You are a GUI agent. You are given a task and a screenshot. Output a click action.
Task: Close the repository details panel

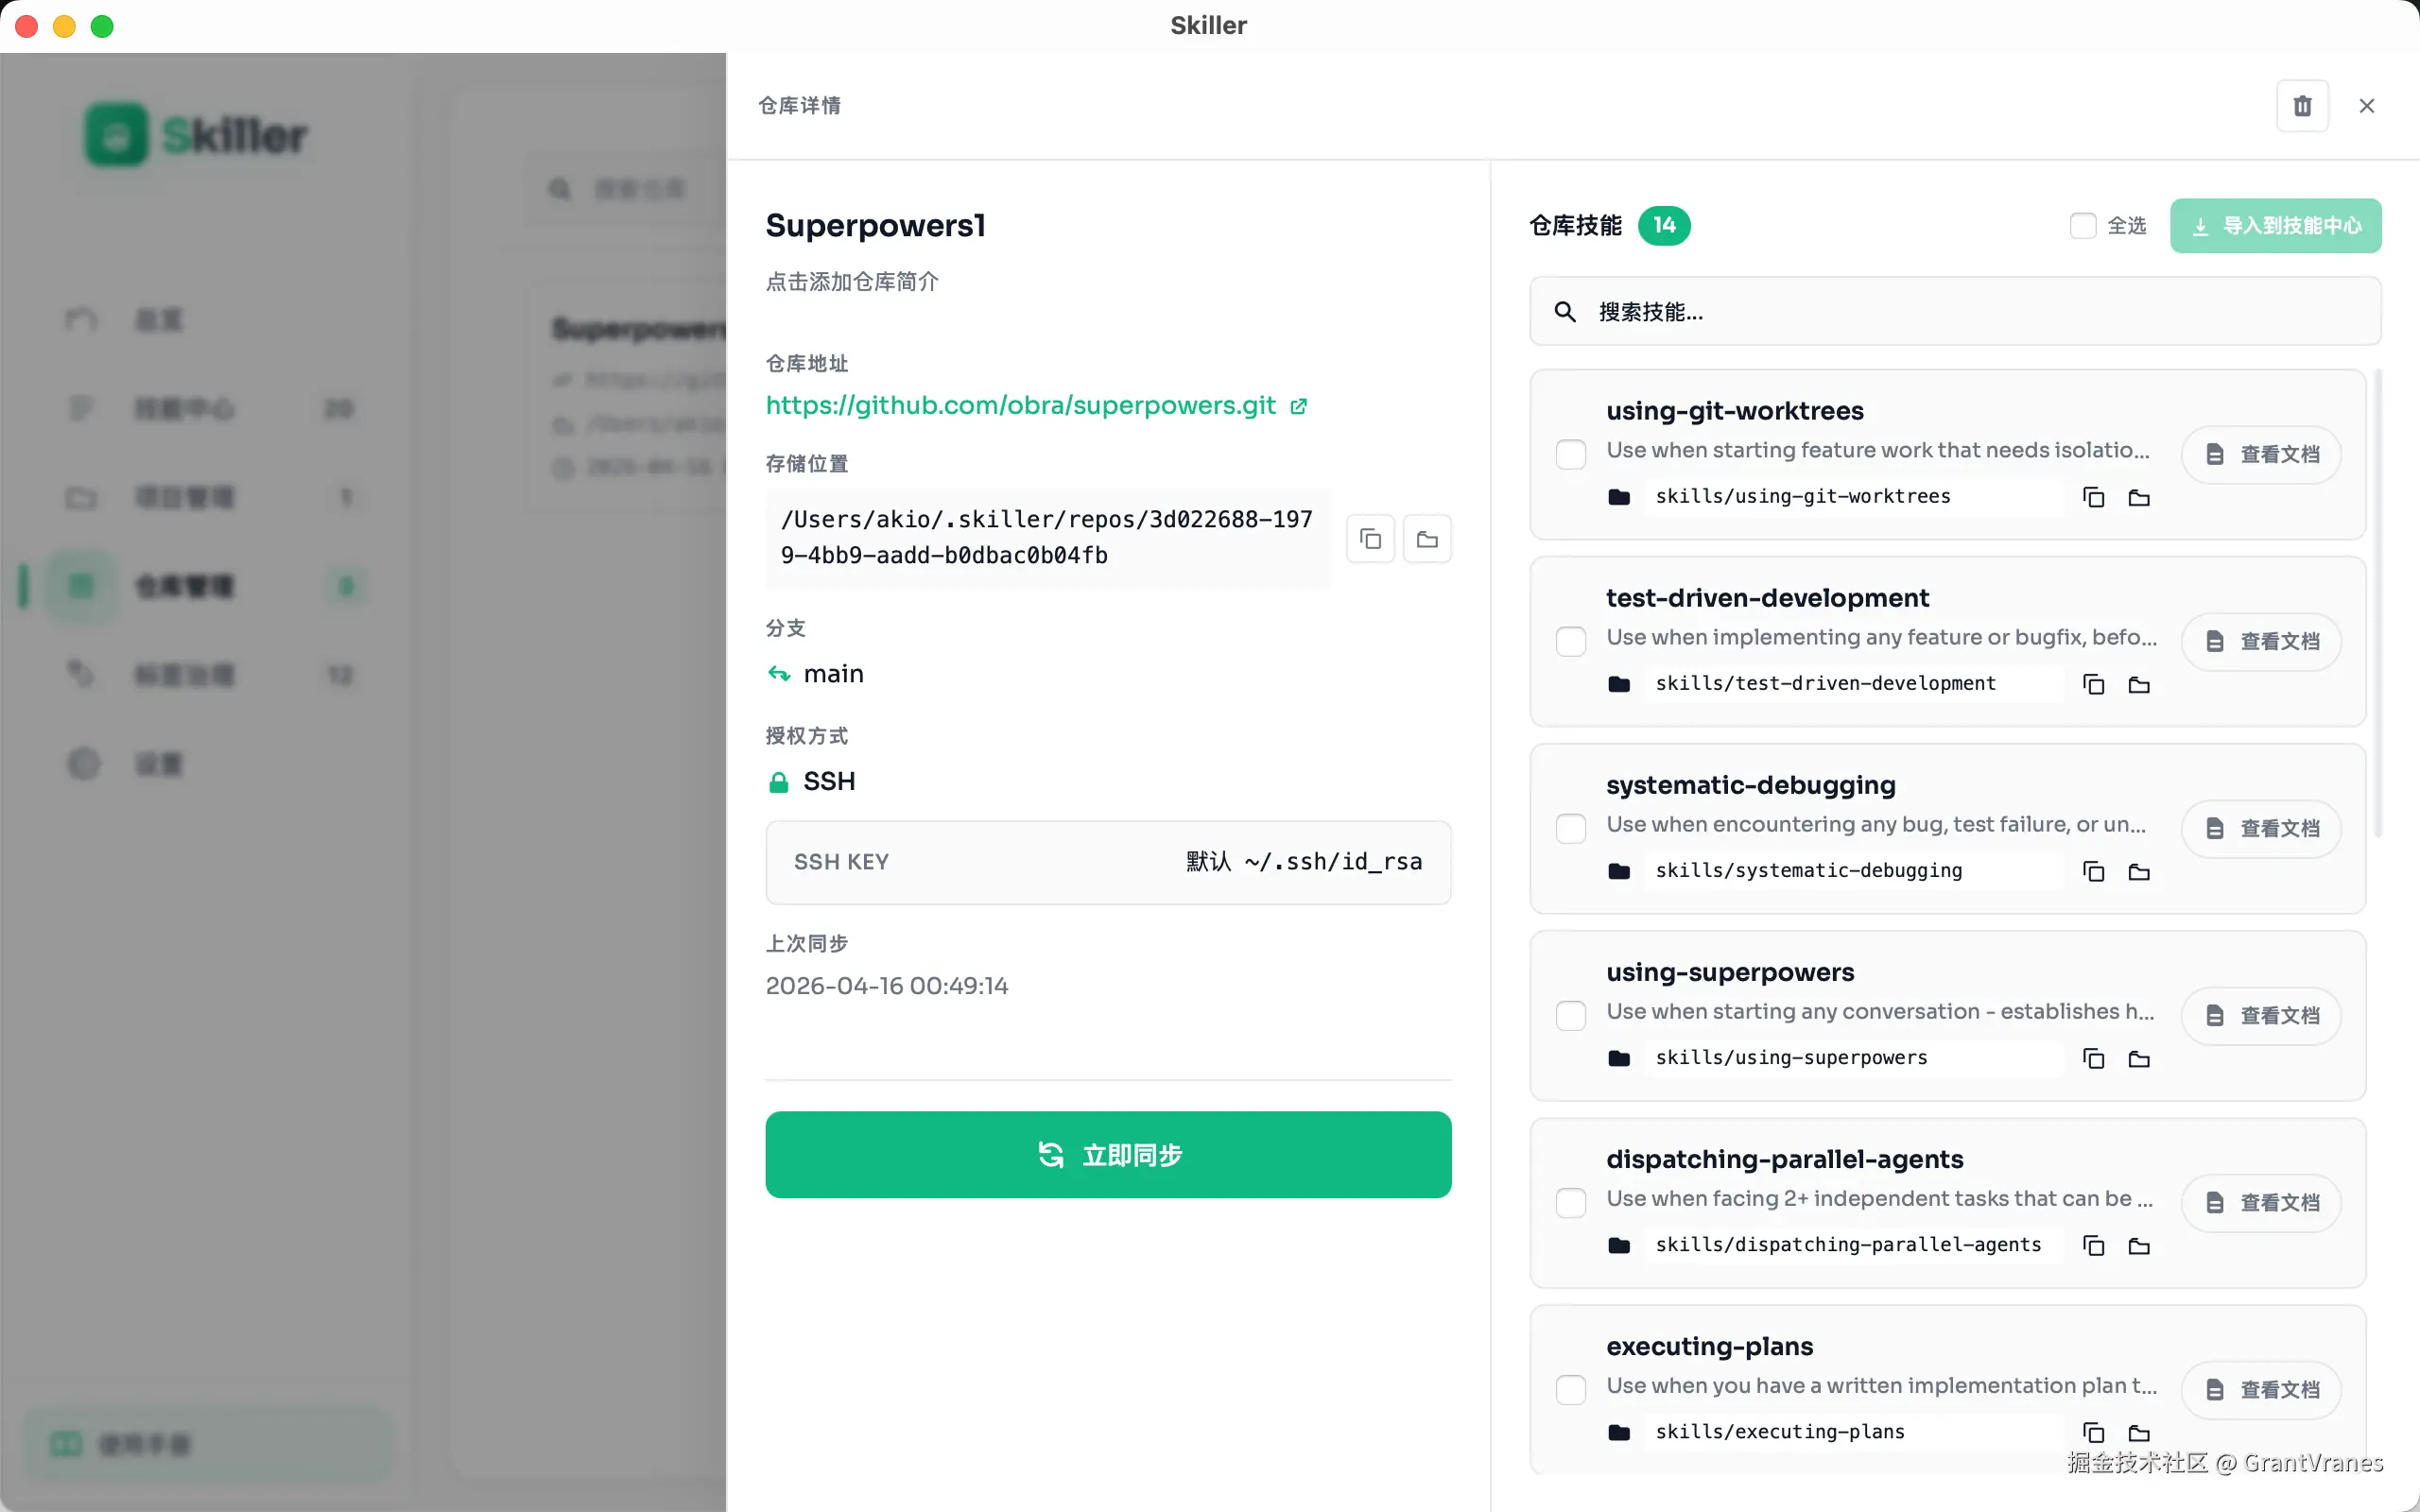(2366, 106)
